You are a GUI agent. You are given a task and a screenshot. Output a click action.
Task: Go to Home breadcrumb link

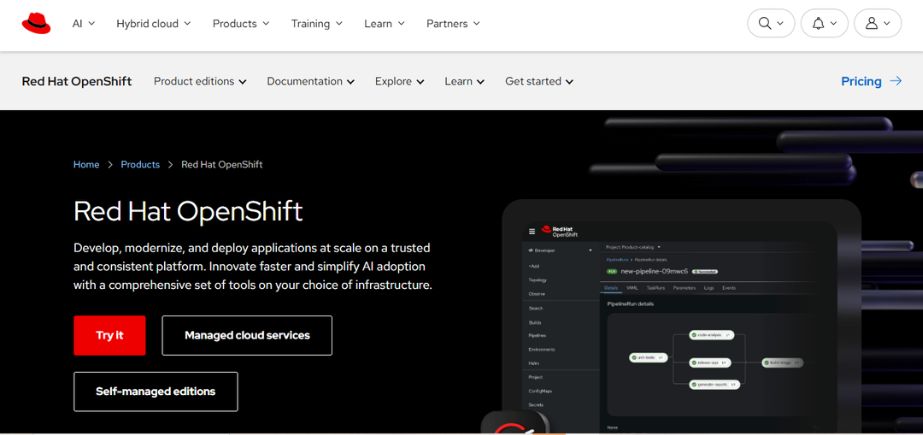tap(86, 164)
